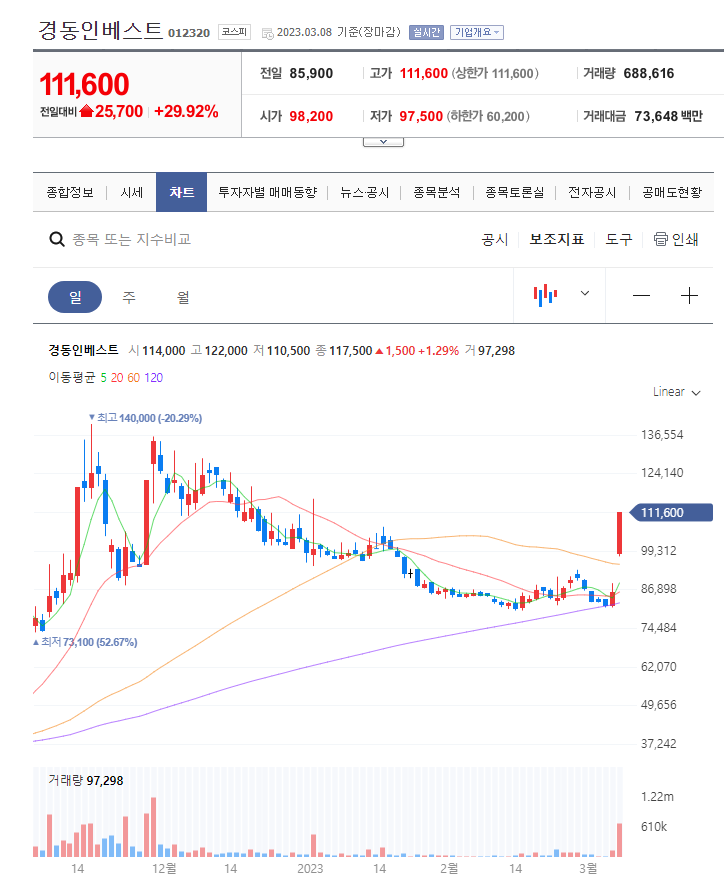Zoom out chart with minus icon
This screenshot has width=724, height=889.
point(641,295)
